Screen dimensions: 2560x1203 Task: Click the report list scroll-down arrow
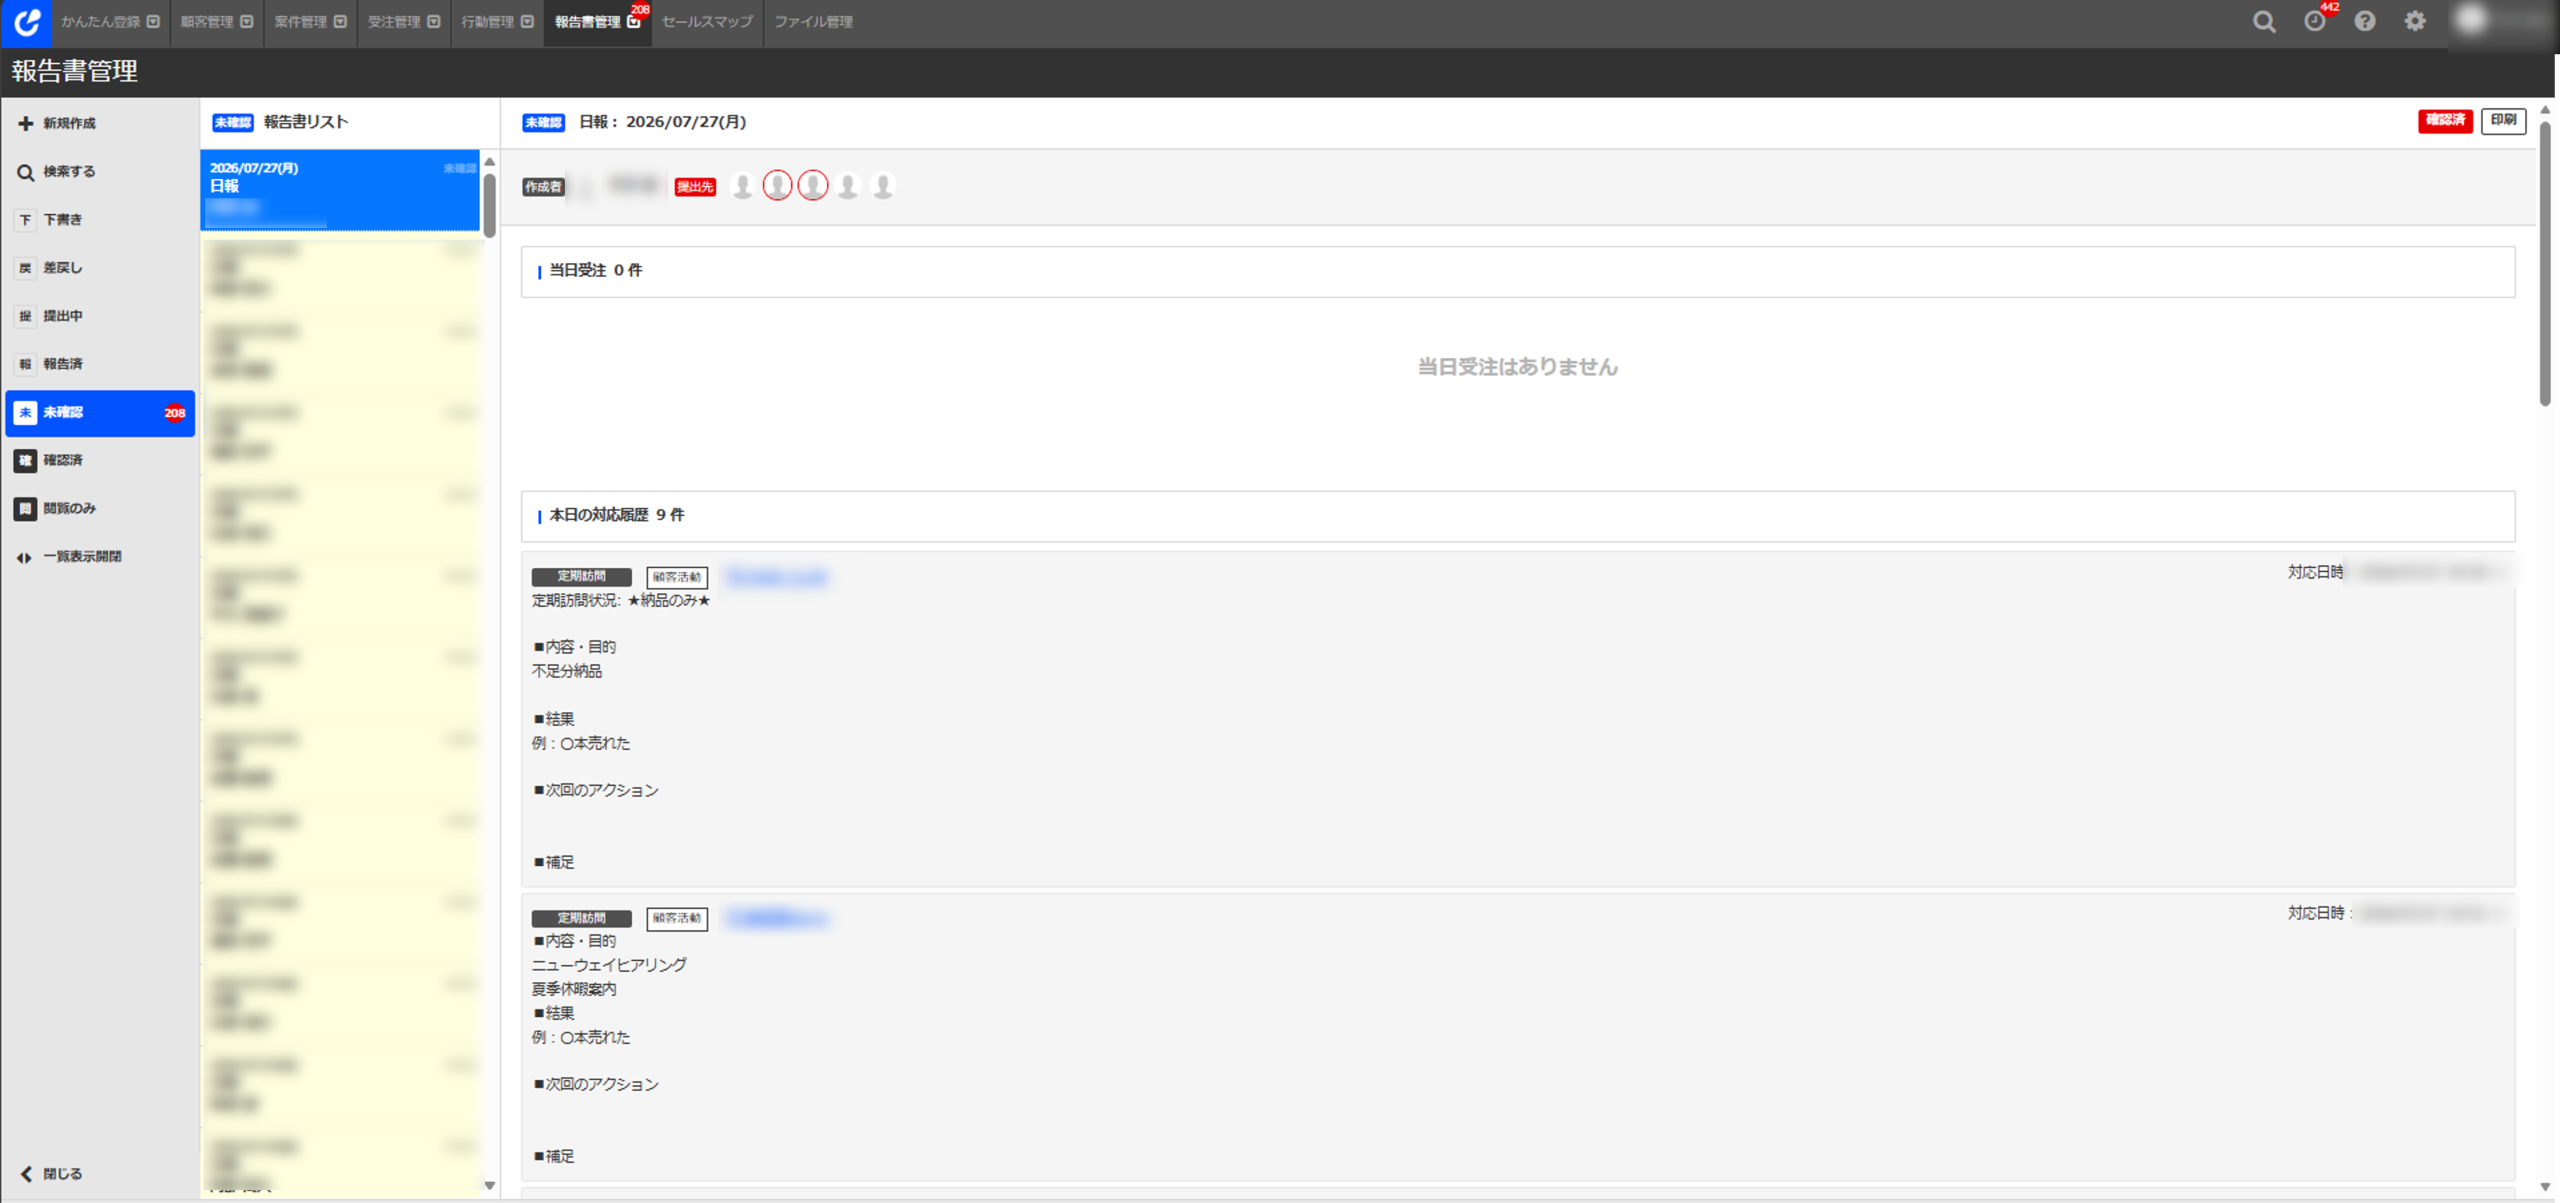coord(490,1186)
